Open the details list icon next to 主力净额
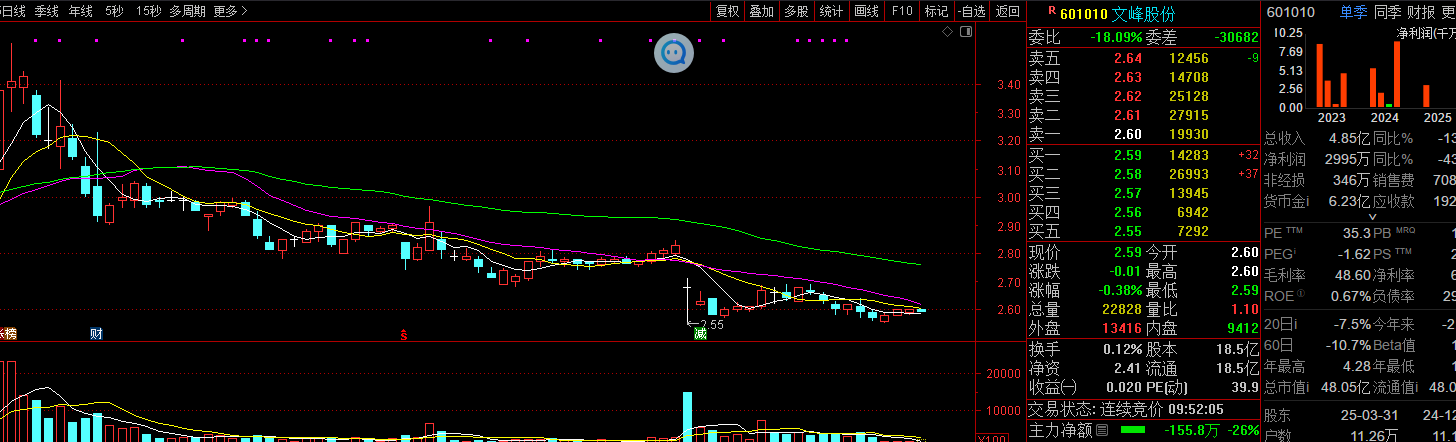Screen dimensions: 1456x442 pos(1102,431)
